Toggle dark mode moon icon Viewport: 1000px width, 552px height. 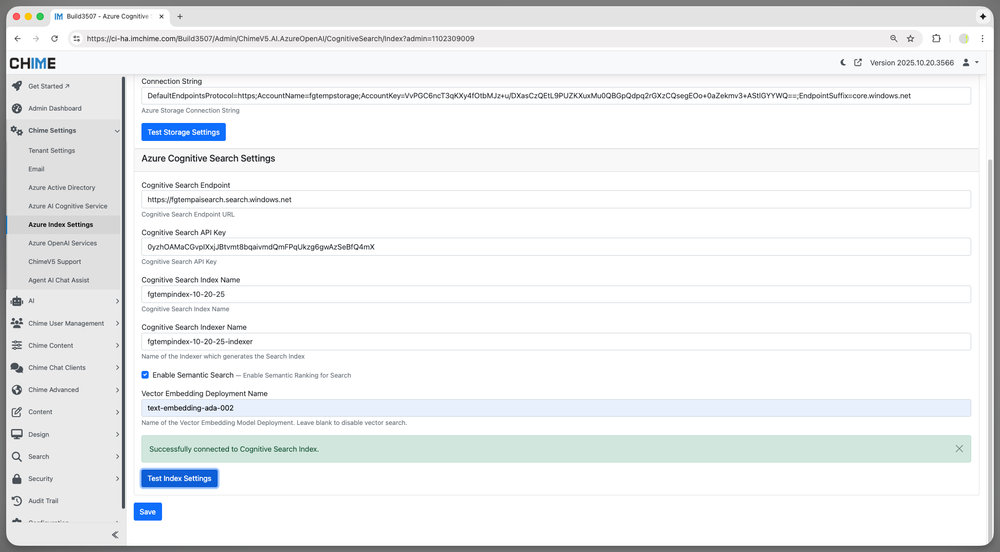tap(842, 62)
